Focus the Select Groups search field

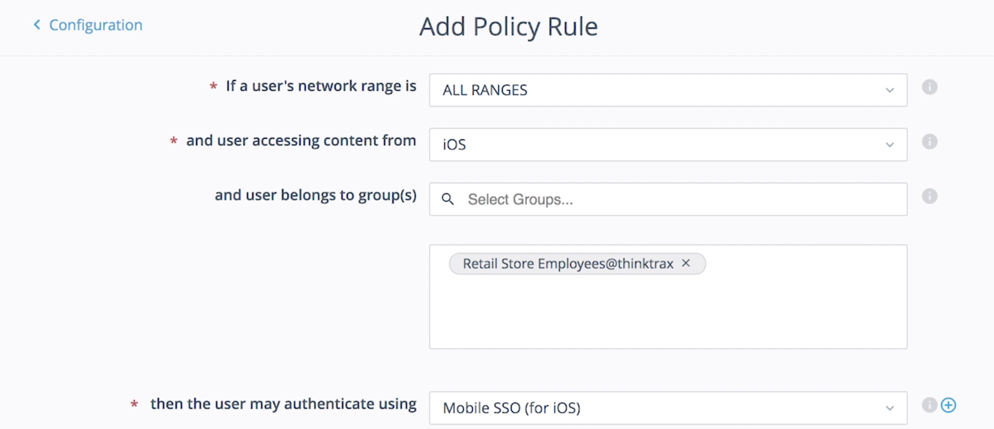[680, 199]
